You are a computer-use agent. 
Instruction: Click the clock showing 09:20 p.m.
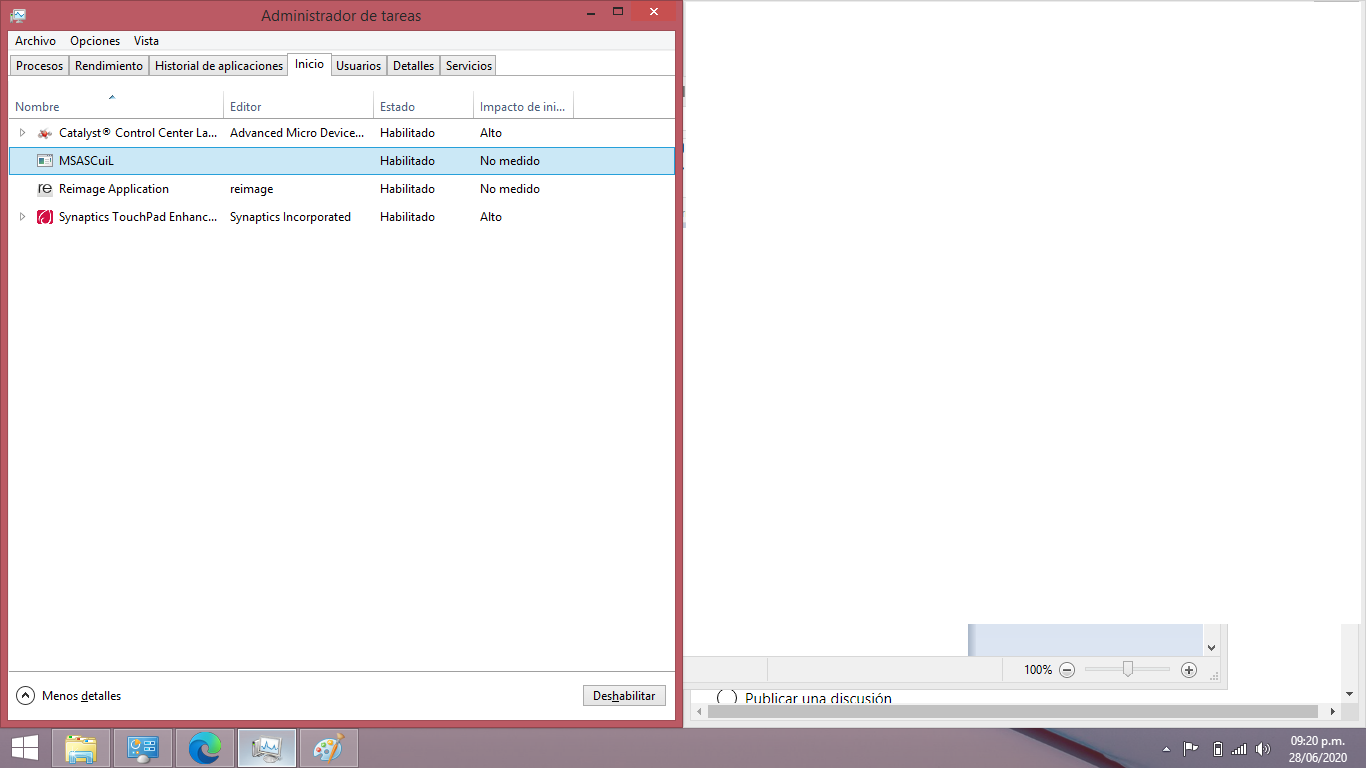click(x=1319, y=741)
